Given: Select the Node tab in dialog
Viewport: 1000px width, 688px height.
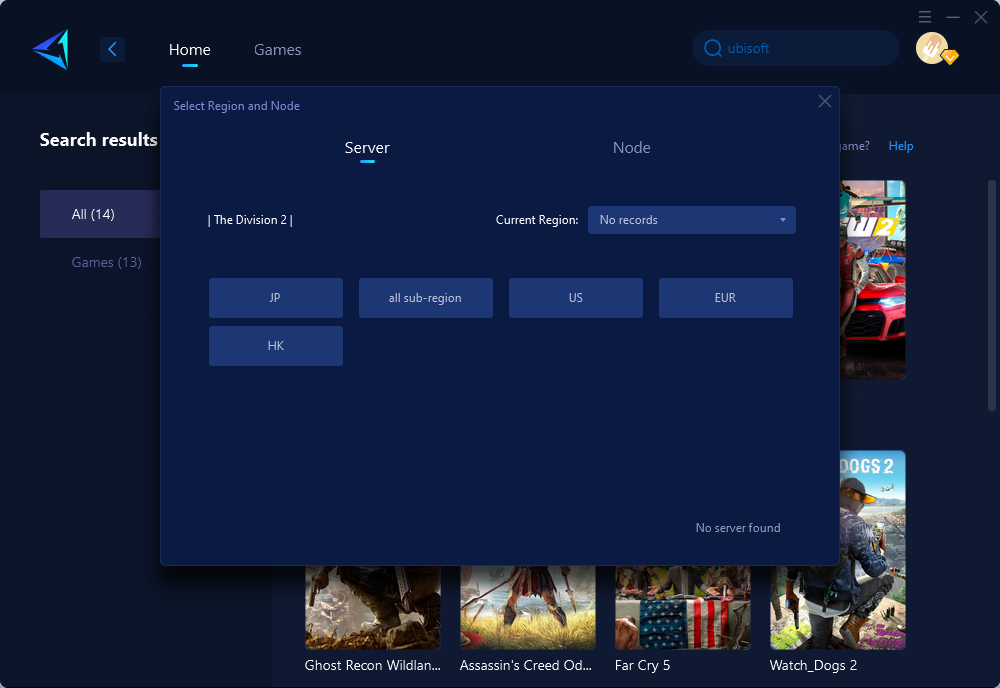Looking at the screenshot, I should point(631,148).
